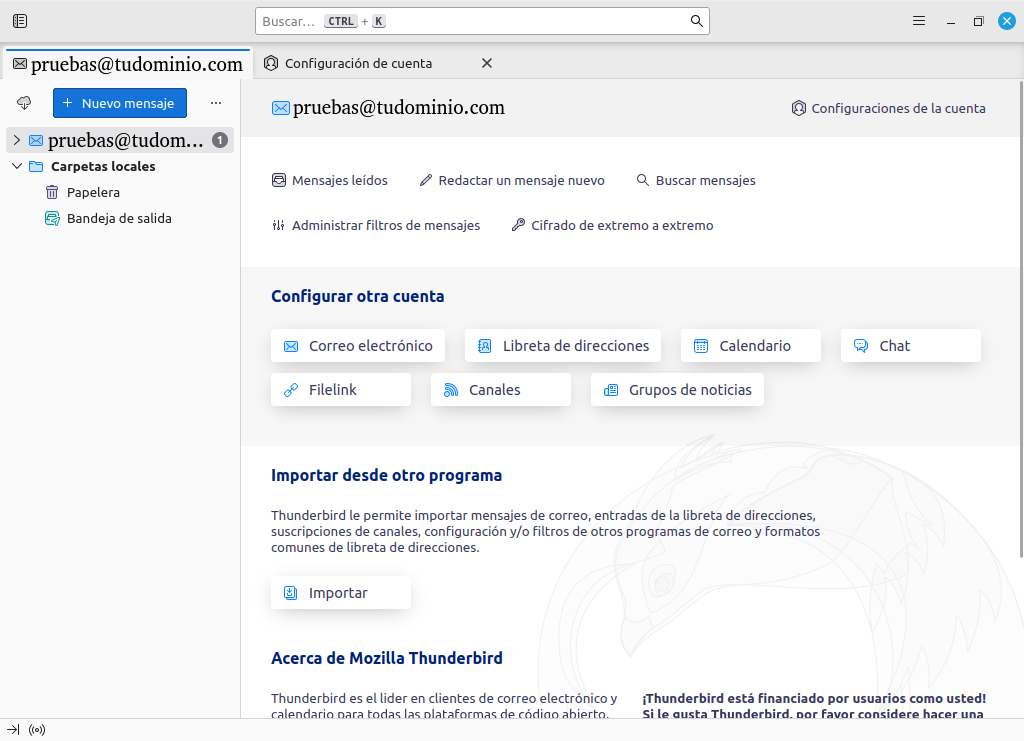Set up a new Calendario
1024x741 pixels.
tap(751, 346)
